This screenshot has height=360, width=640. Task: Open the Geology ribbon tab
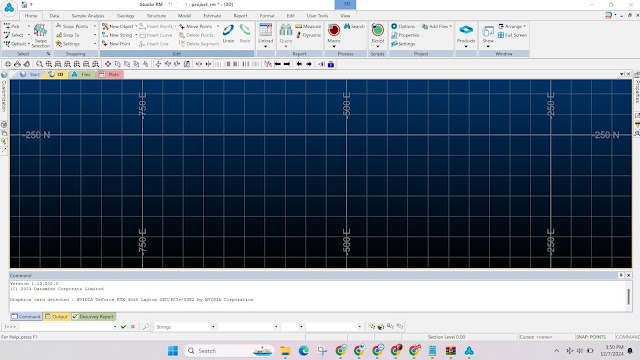126,16
